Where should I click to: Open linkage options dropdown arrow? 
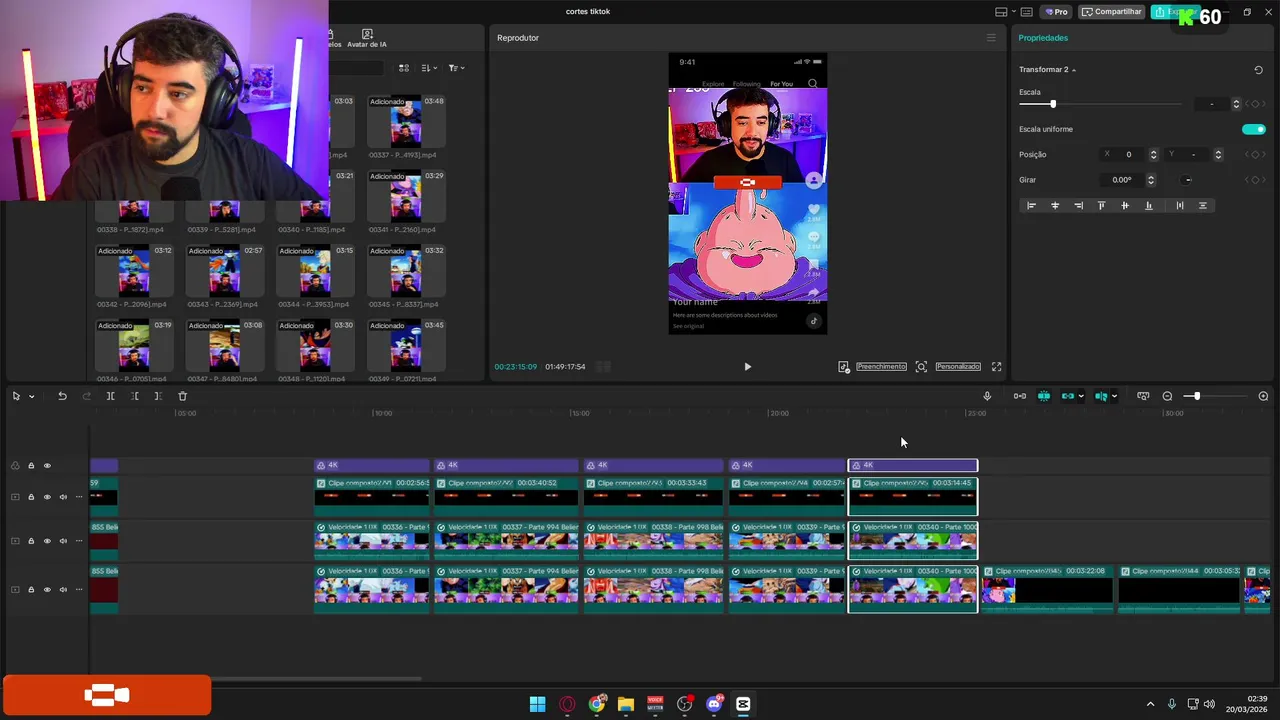pos(1081,396)
